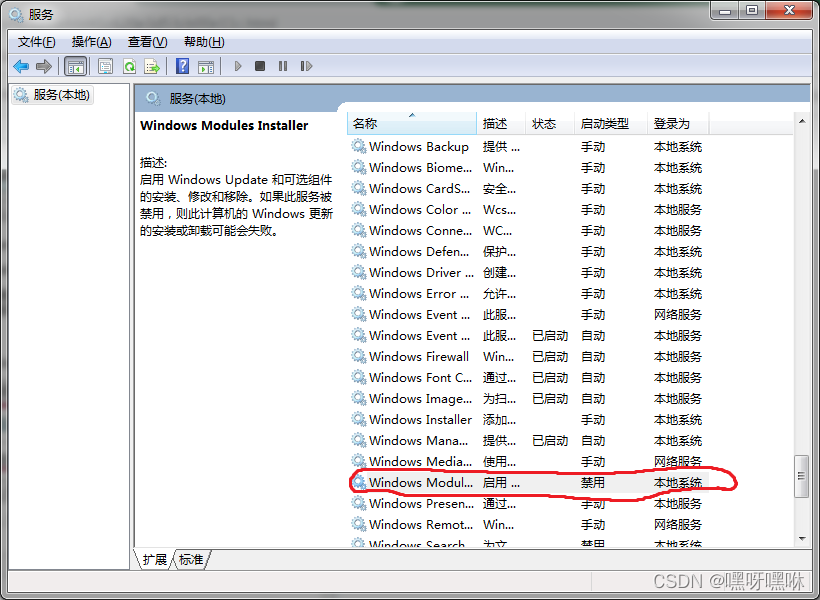Click 禁用 startup type of Windows Modul...
This screenshot has width=820, height=600.
tap(593, 482)
